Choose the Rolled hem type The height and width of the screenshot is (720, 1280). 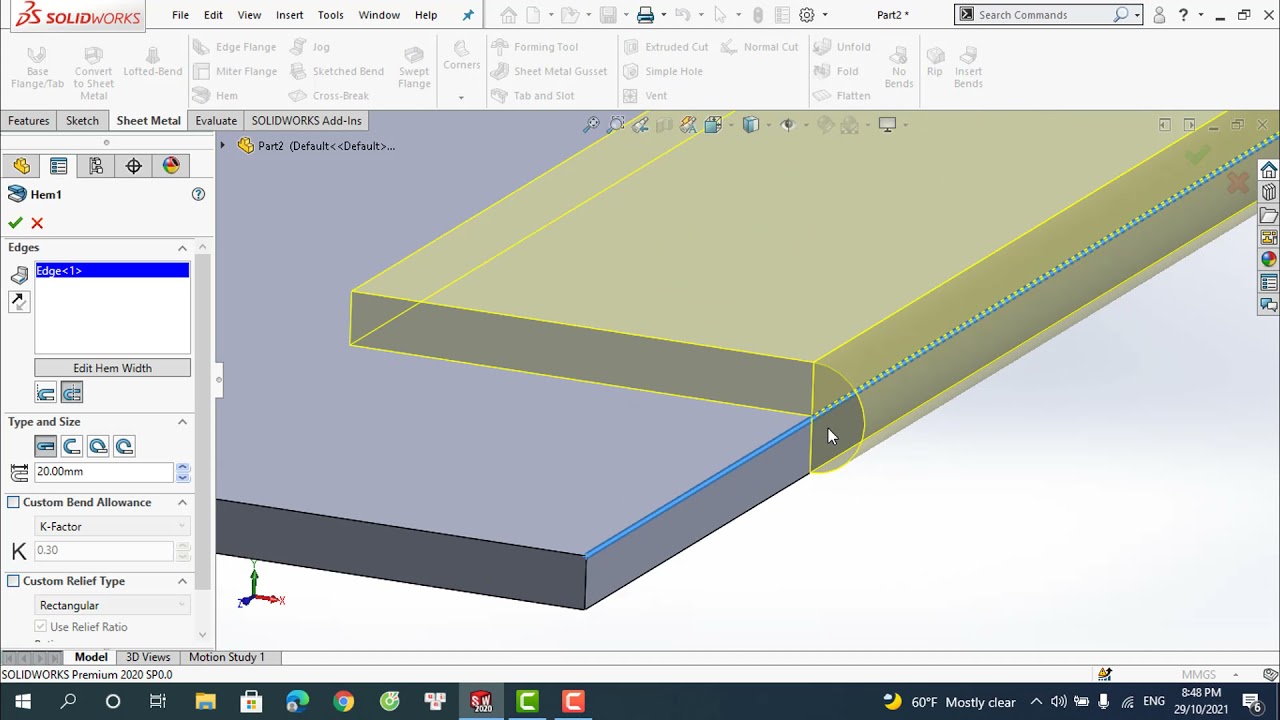pyautogui.click(x=124, y=446)
